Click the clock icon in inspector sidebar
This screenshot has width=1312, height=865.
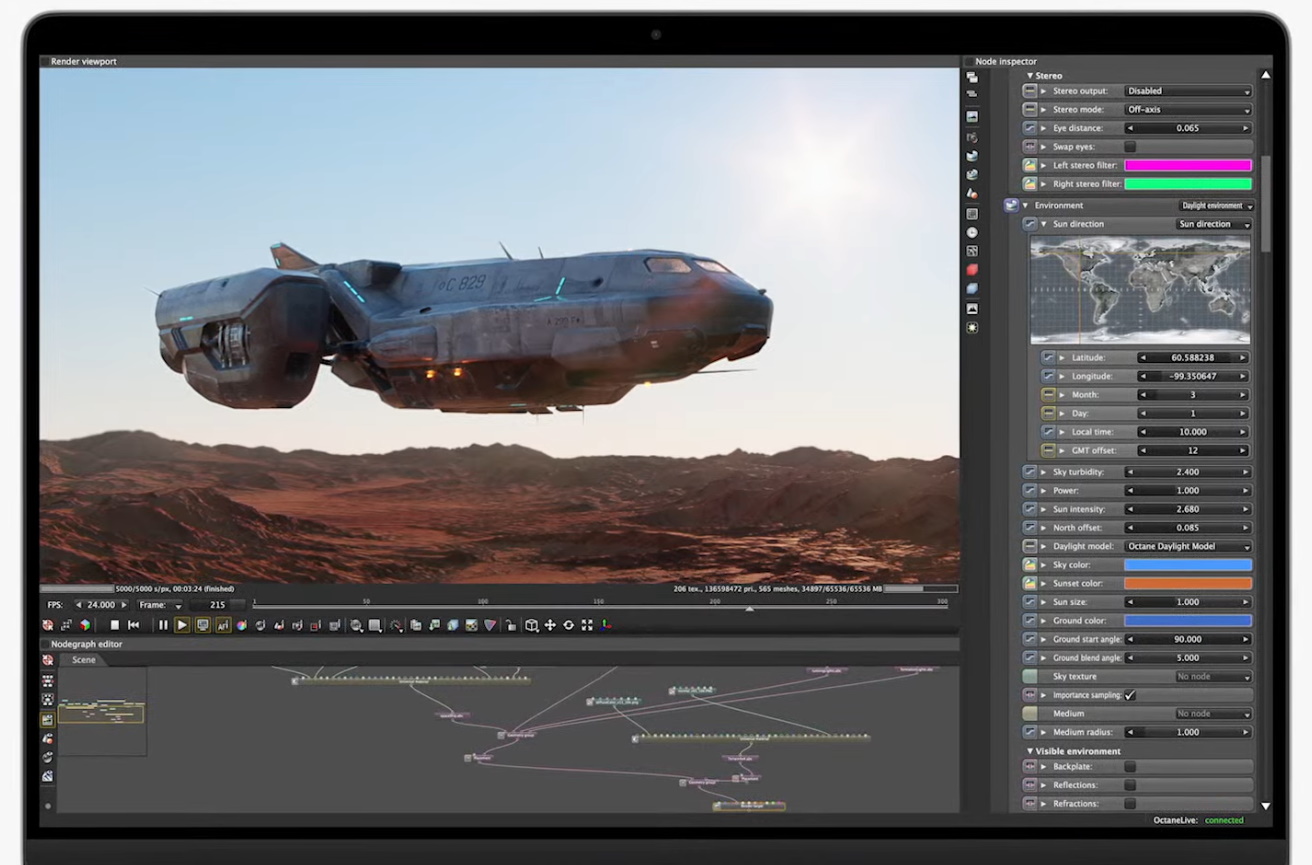tap(972, 233)
